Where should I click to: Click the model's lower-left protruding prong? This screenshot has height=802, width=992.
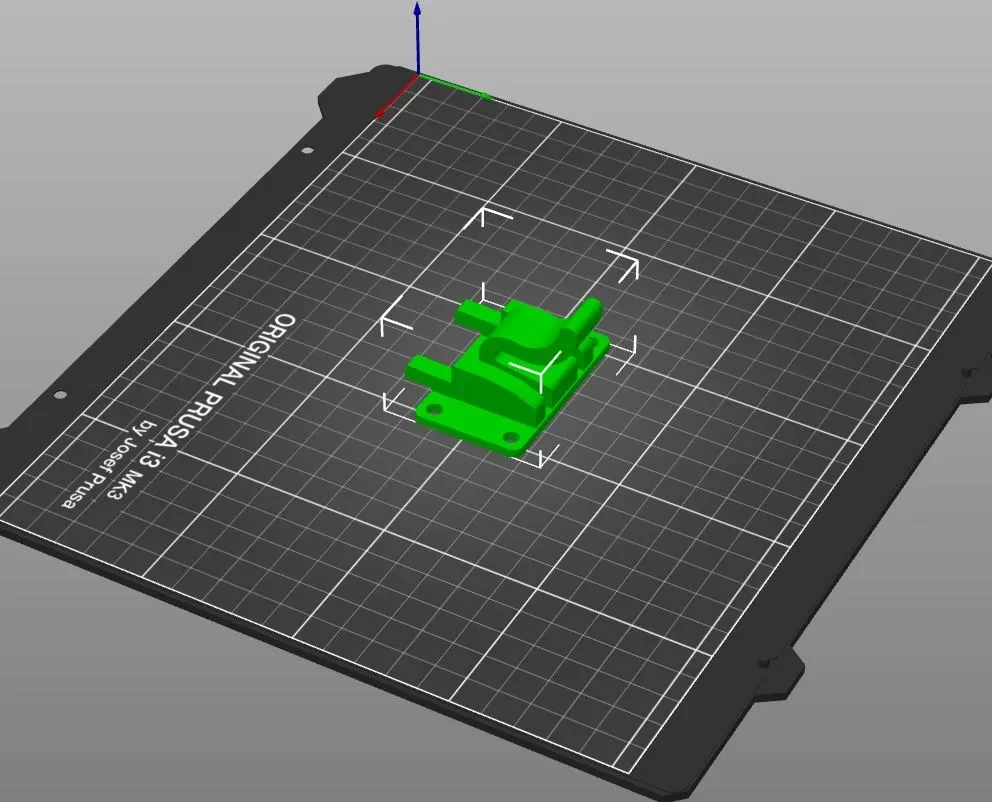coord(431,371)
